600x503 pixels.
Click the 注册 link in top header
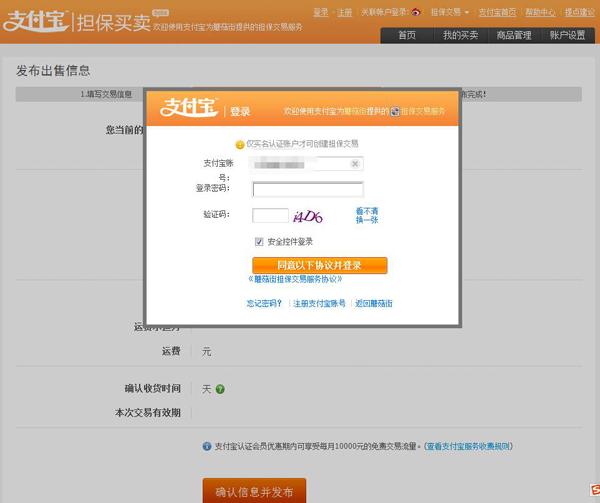(x=344, y=12)
